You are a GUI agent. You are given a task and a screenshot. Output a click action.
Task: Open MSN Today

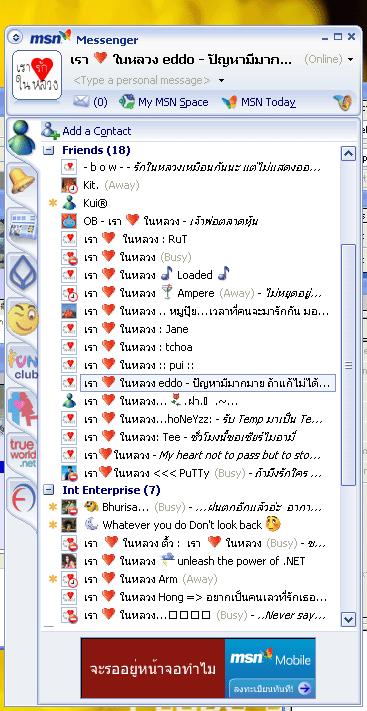pyautogui.click(x=259, y=102)
